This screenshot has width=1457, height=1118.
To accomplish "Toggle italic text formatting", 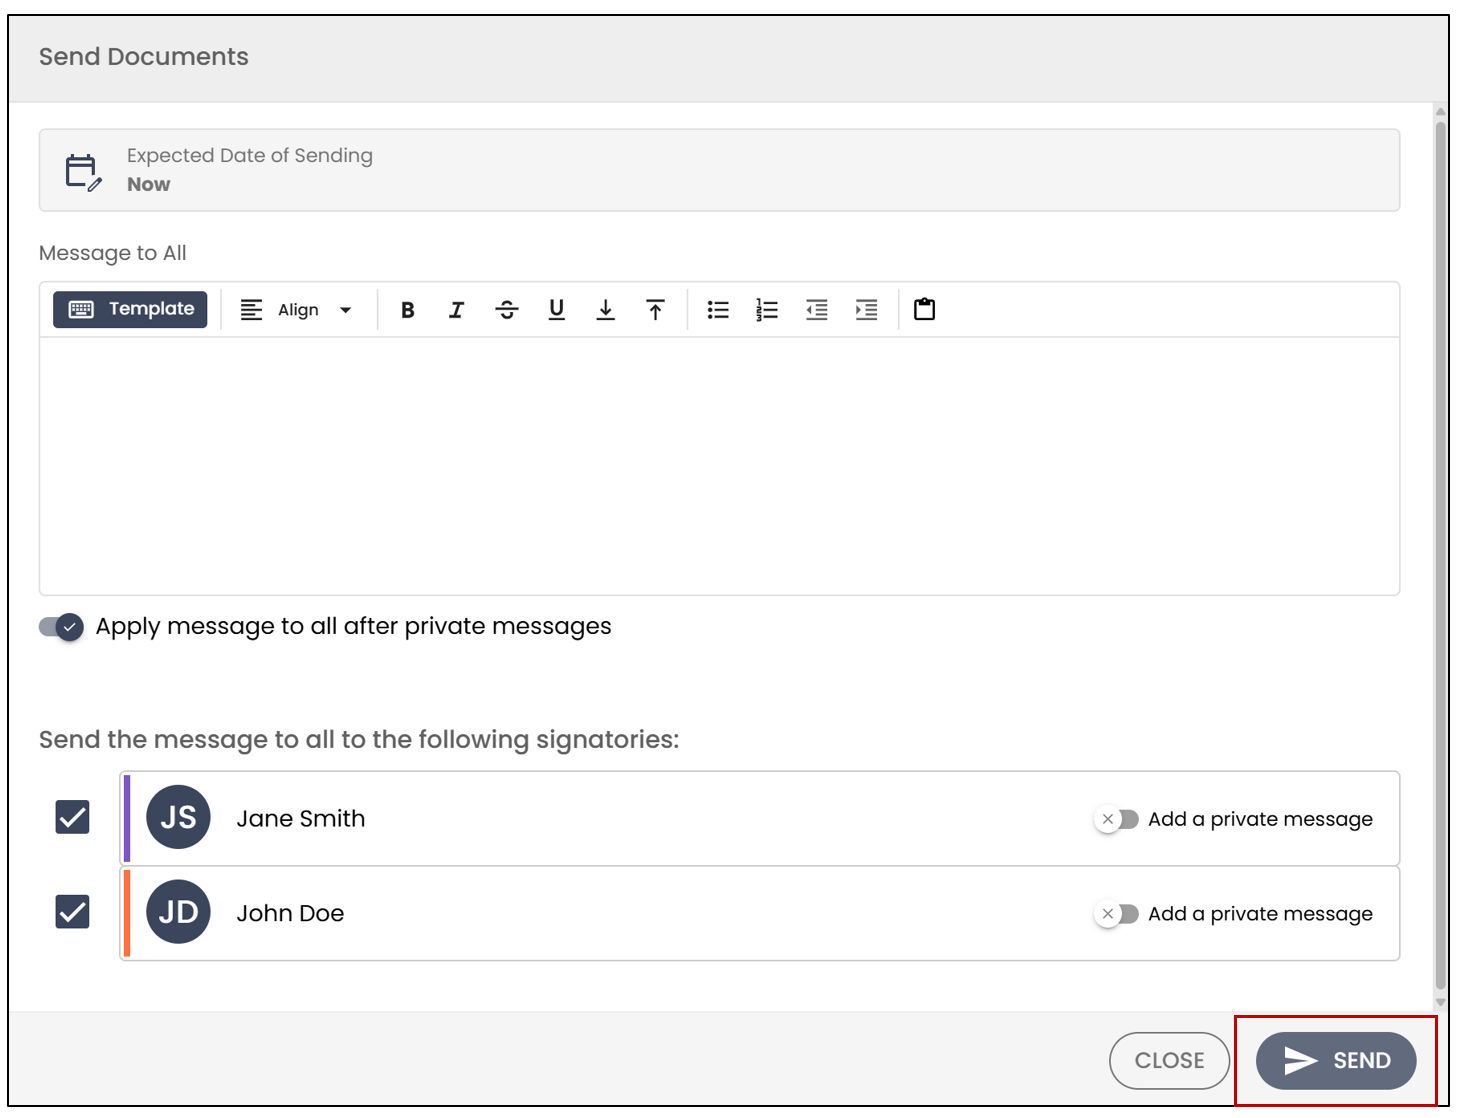I will pyautogui.click(x=456, y=310).
